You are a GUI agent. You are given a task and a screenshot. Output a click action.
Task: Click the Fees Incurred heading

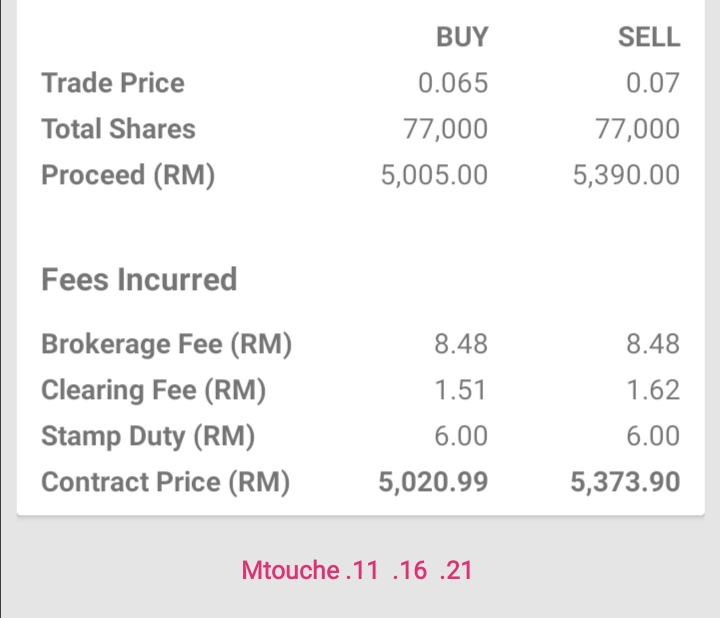pyautogui.click(x=139, y=279)
